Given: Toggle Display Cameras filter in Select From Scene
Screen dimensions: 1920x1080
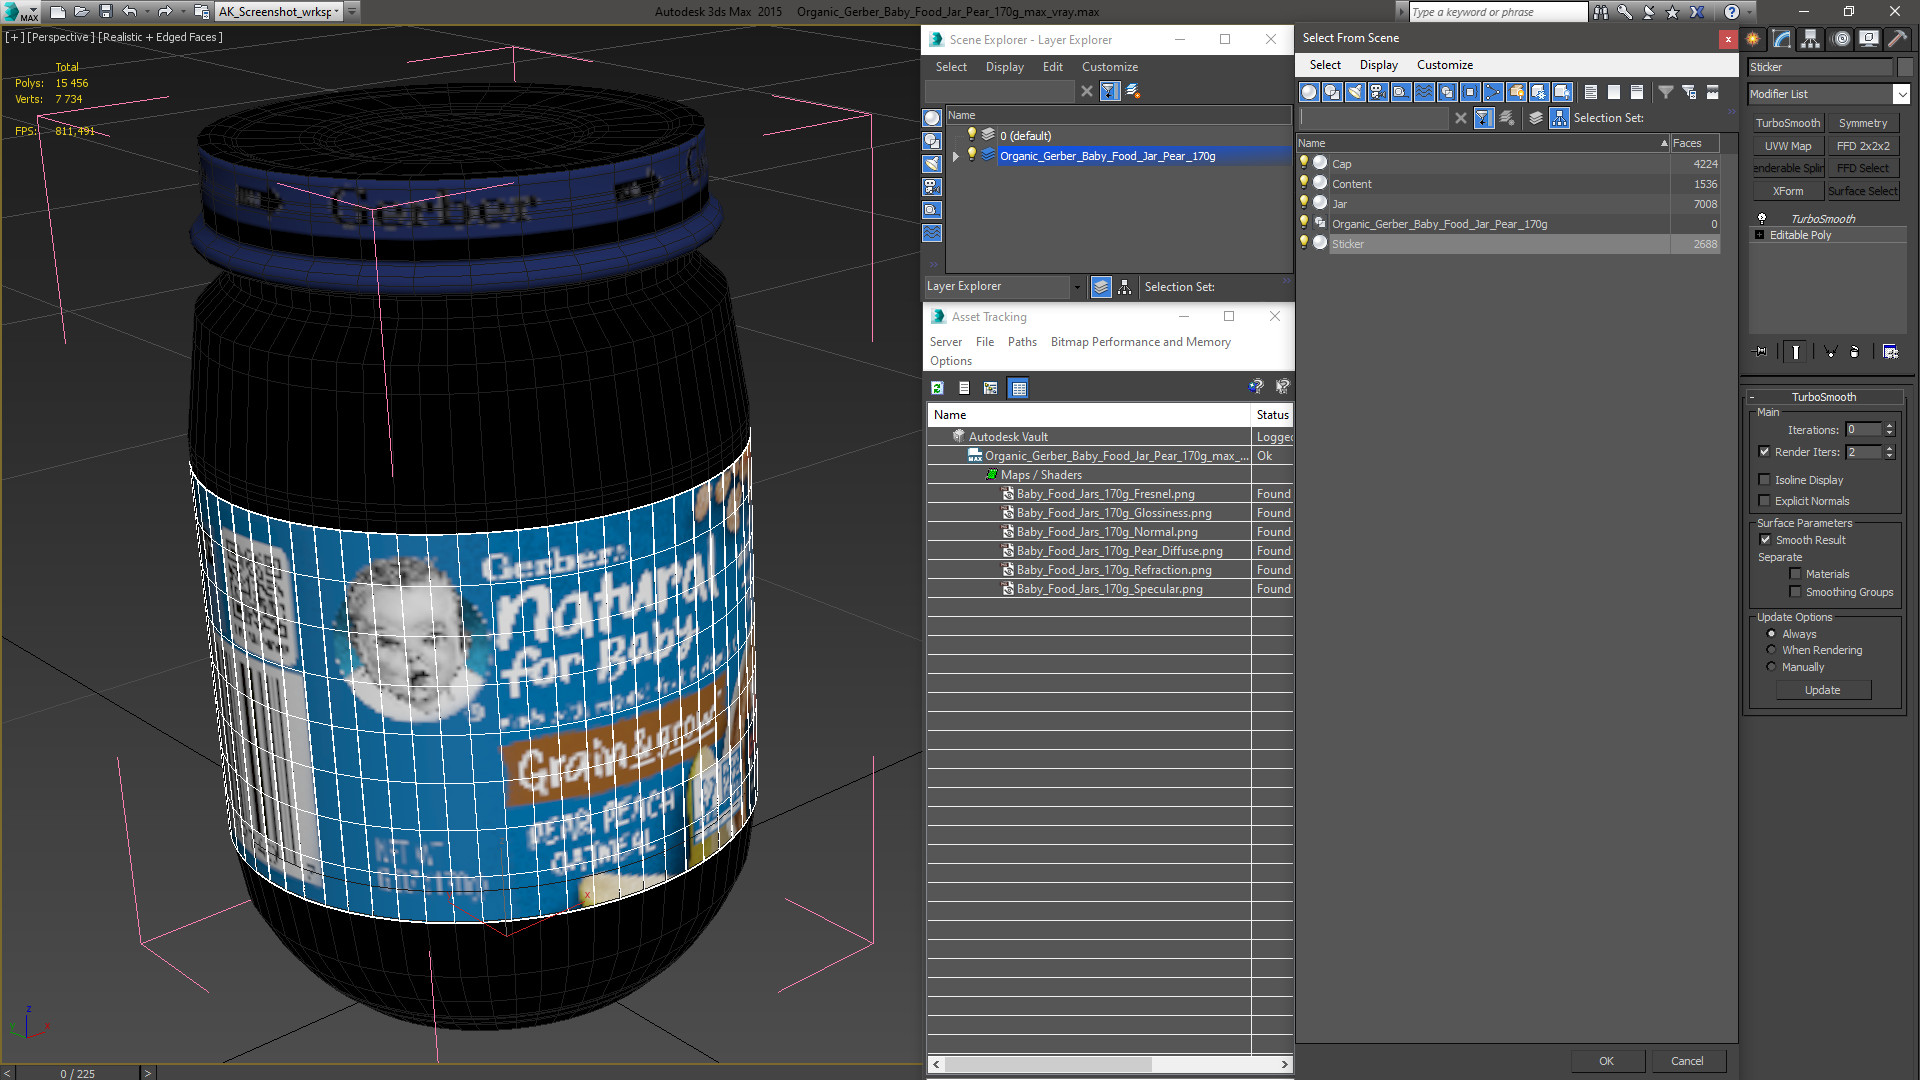Looking at the screenshot, I should click(x=1377, y=92).
